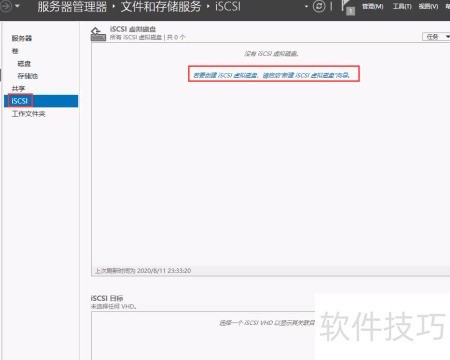Select 共享 in the left sidebar
450x360 pixels.
coord(18,89)
